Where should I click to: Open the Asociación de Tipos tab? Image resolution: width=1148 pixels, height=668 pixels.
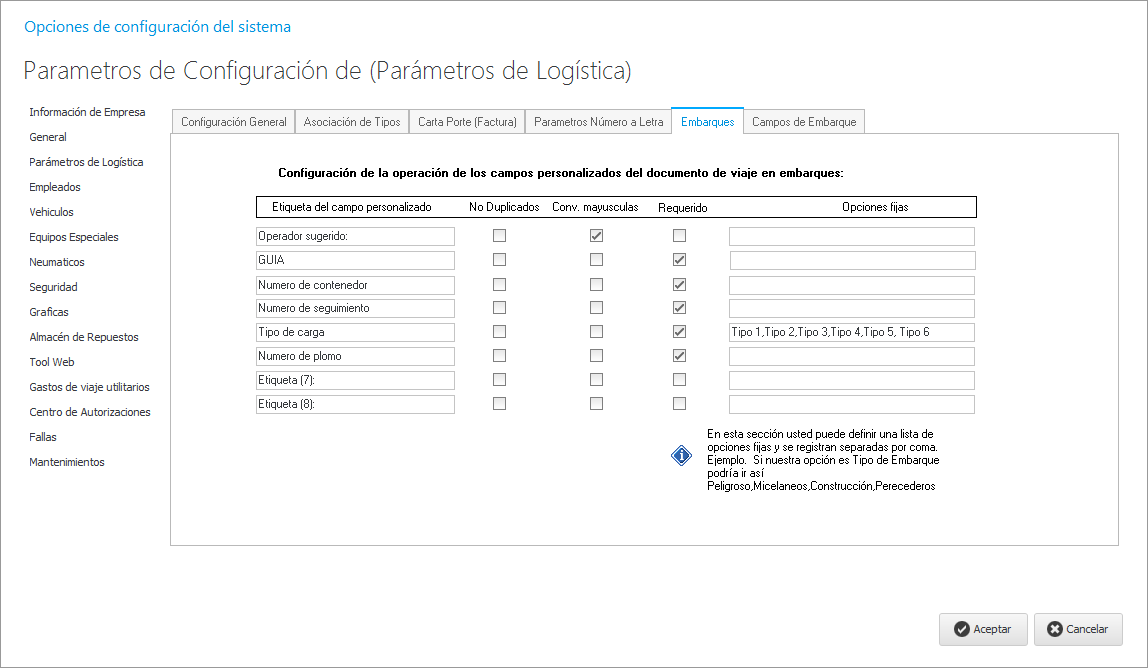tap(352, 122)
